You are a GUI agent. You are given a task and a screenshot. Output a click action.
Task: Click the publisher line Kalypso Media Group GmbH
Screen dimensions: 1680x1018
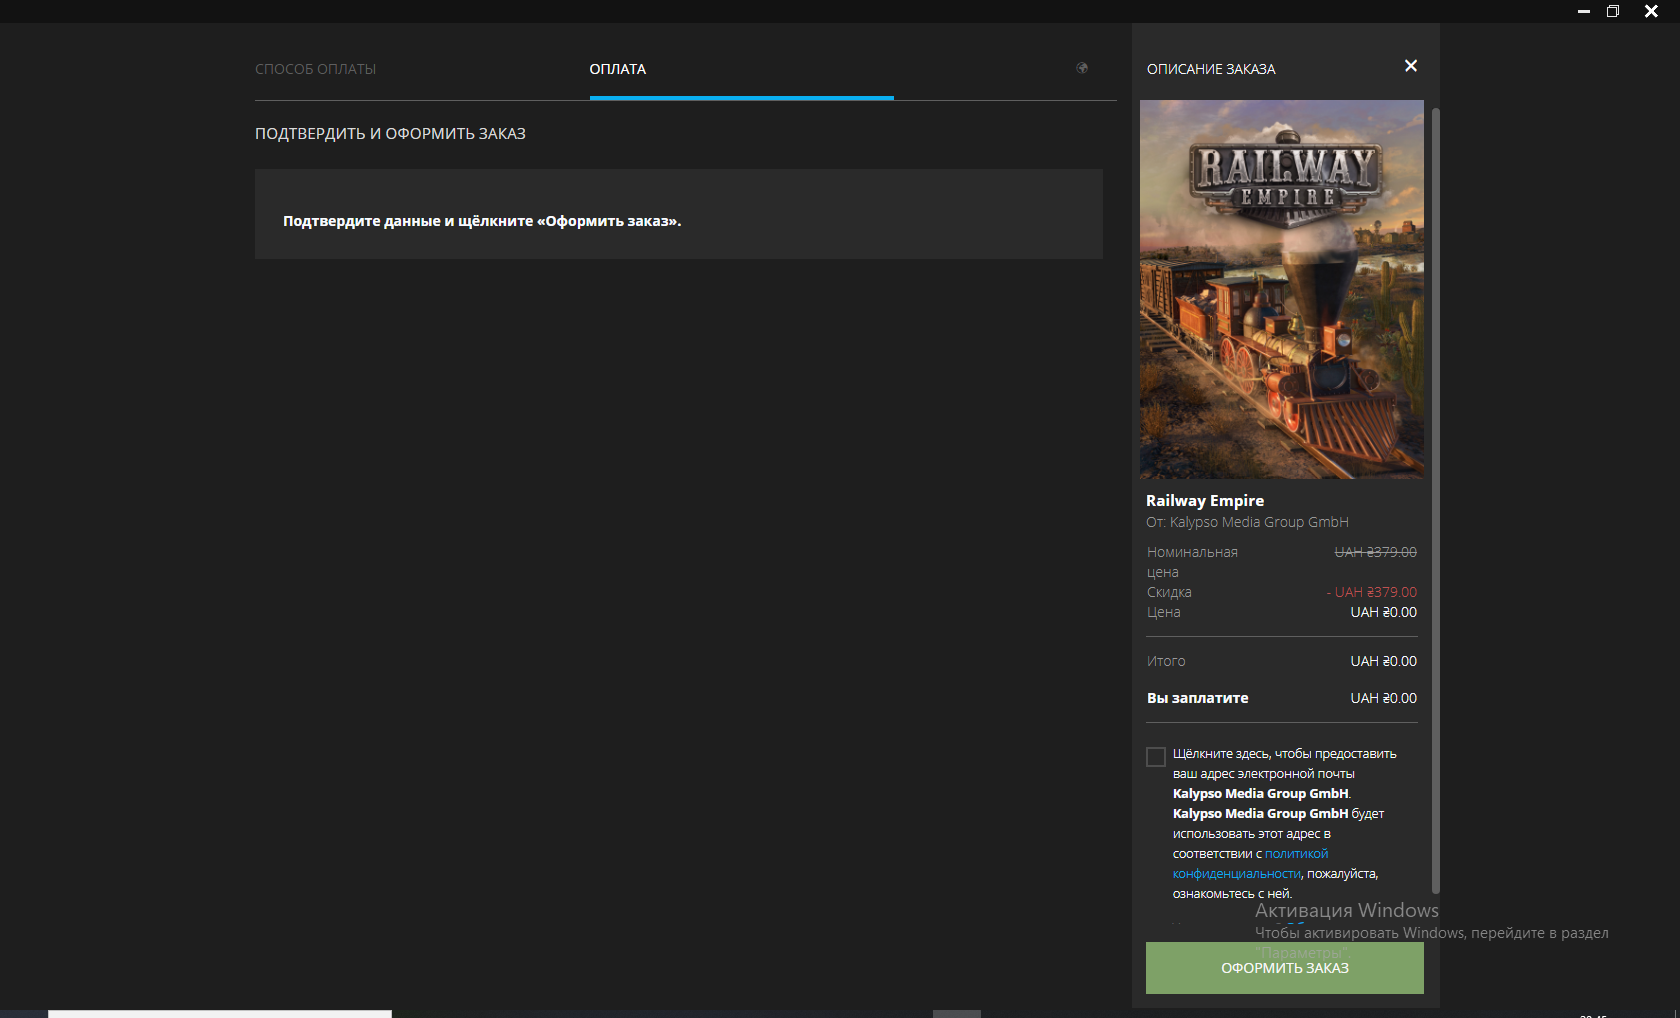coord(1247,522)
